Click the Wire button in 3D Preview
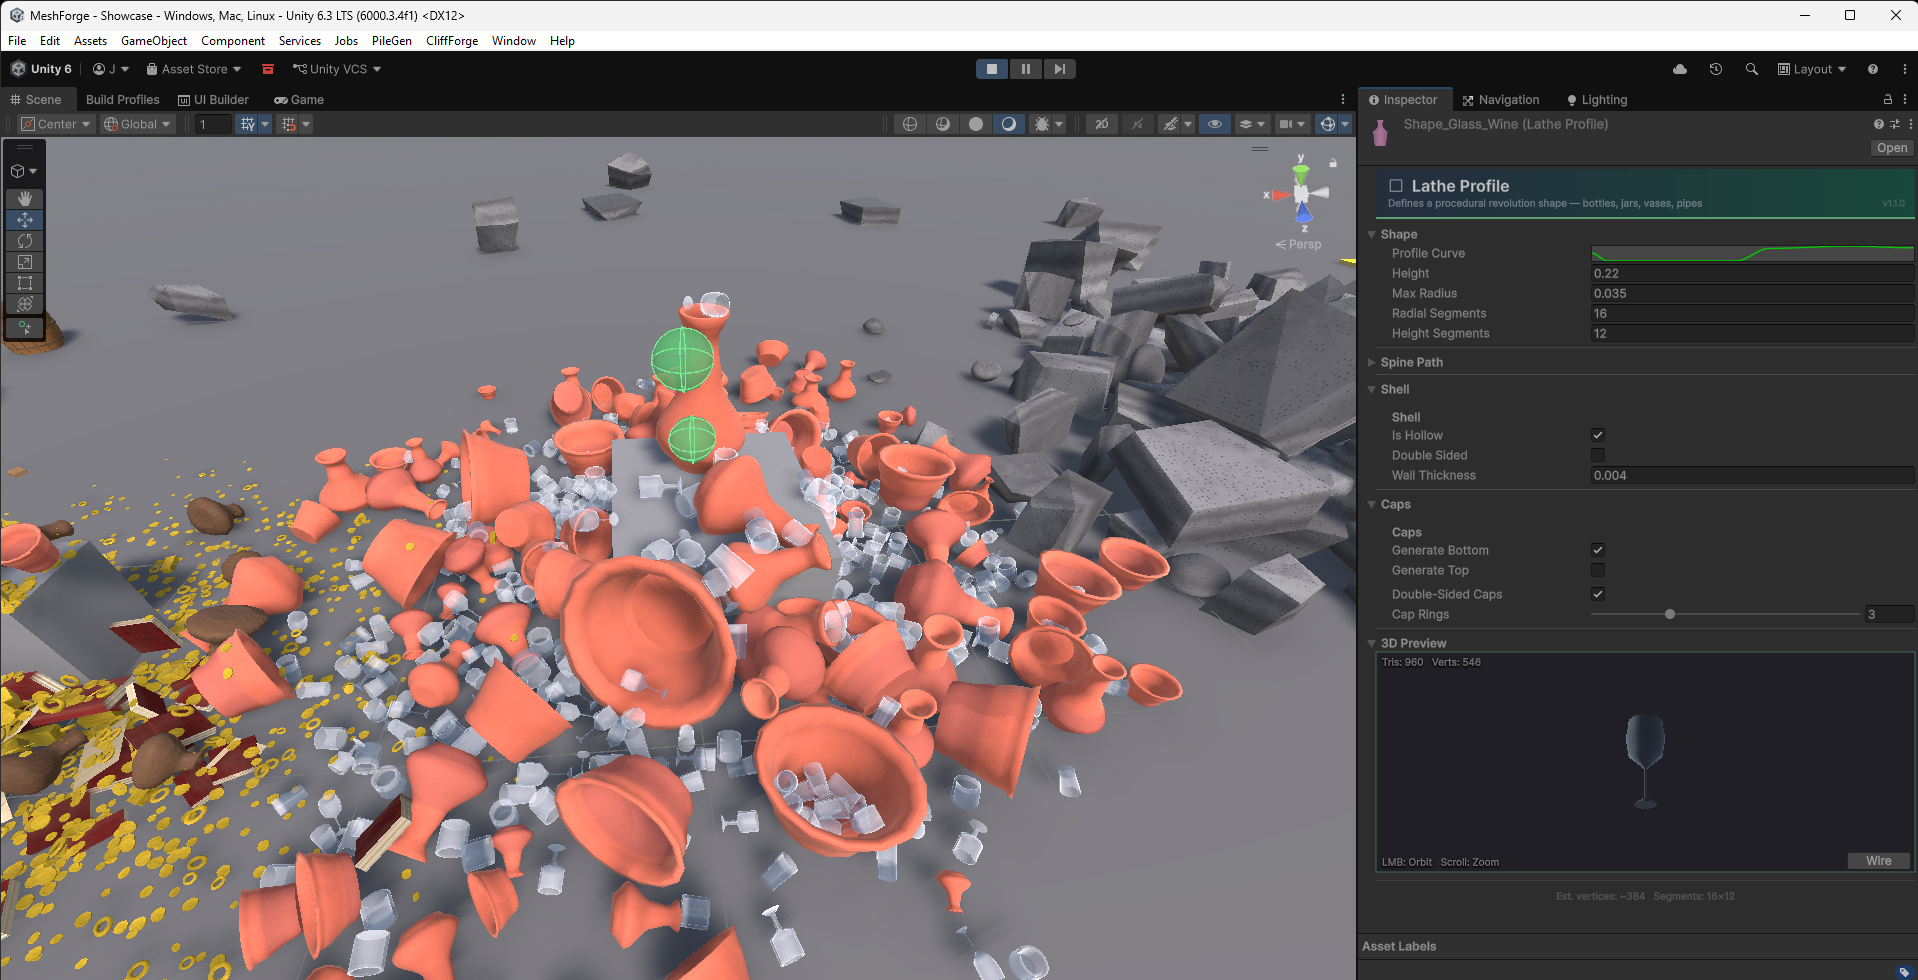 click(1877, 860)
